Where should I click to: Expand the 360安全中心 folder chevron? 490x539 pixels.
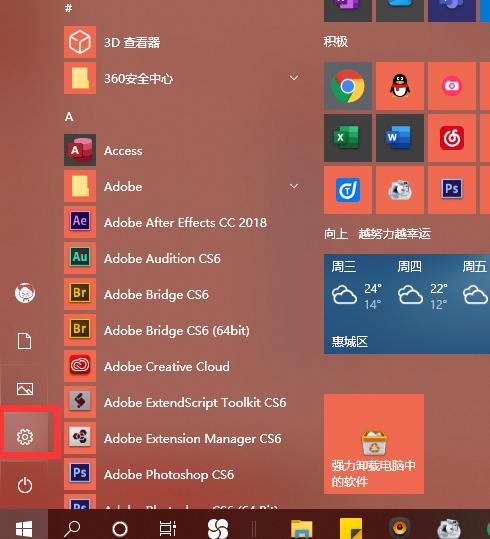[x=294, y=78]
